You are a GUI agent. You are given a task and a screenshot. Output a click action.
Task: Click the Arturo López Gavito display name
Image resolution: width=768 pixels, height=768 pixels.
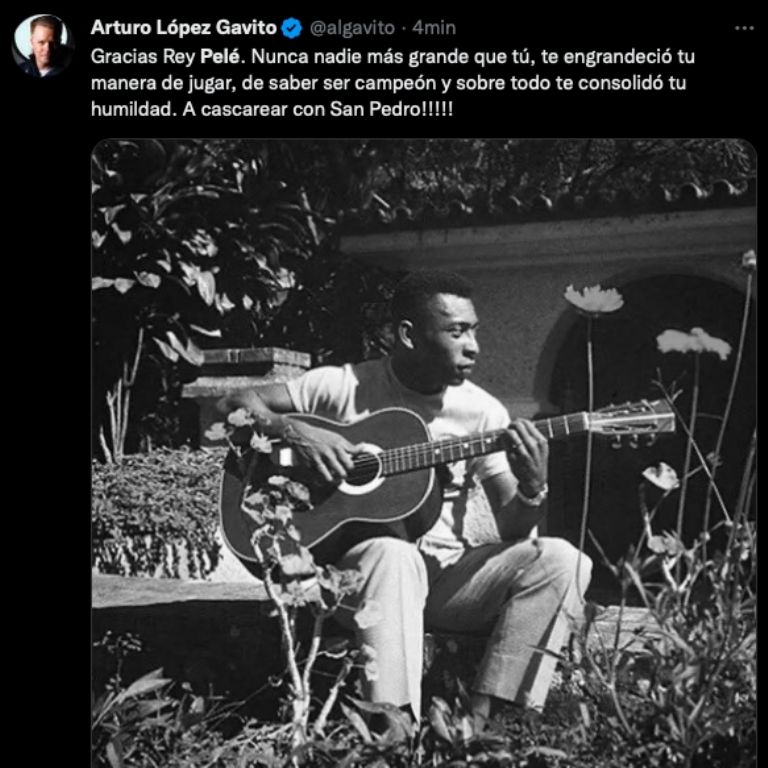click(x=184, y=28)
